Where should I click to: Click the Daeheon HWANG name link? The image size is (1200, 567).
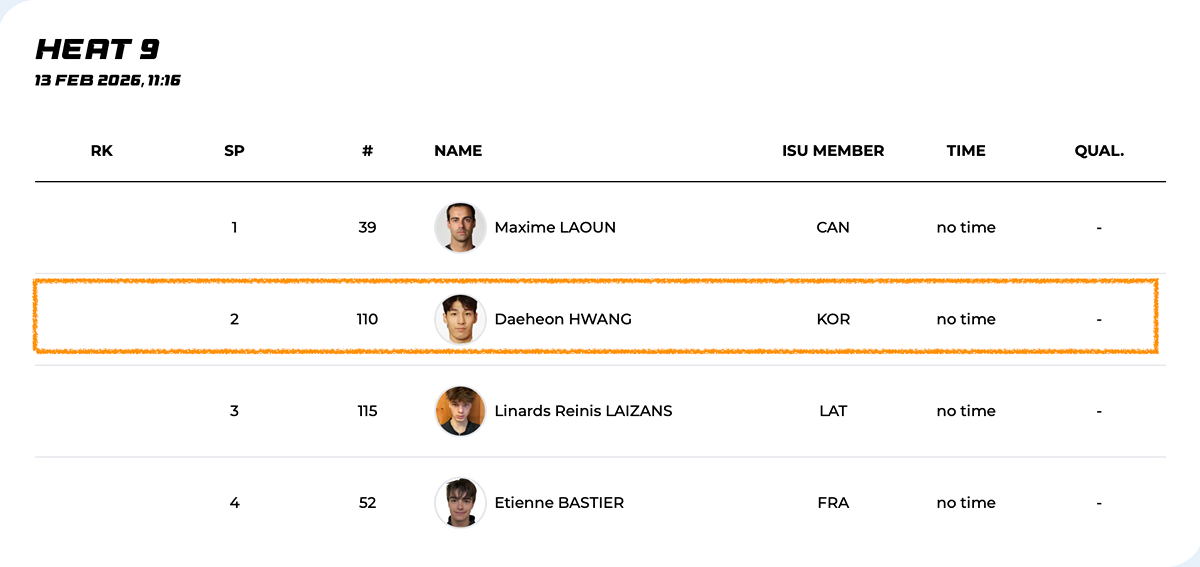pos(563,319)
